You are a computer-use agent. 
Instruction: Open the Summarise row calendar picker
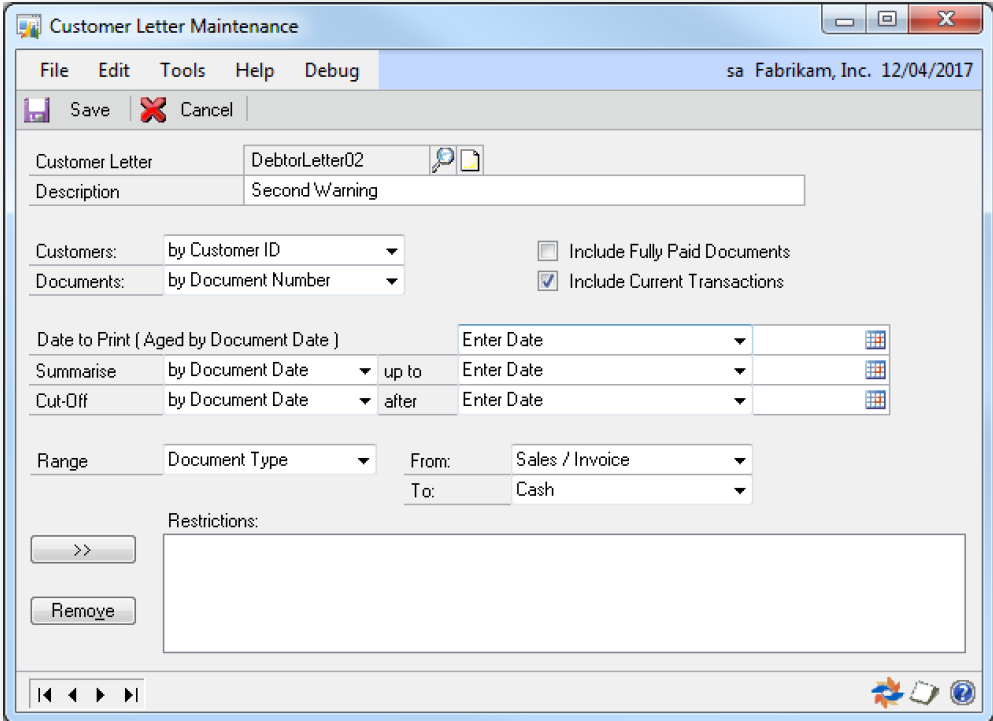[875, 370]
